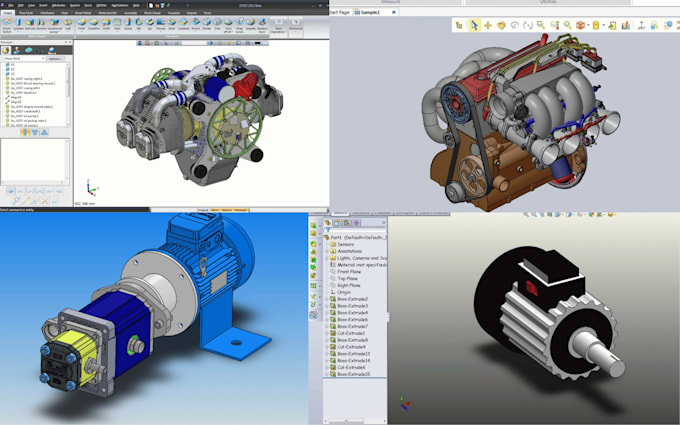680x425 pixels.
Task: Open dropdown arrow beside orange box icon
Action: coord(588,26)
